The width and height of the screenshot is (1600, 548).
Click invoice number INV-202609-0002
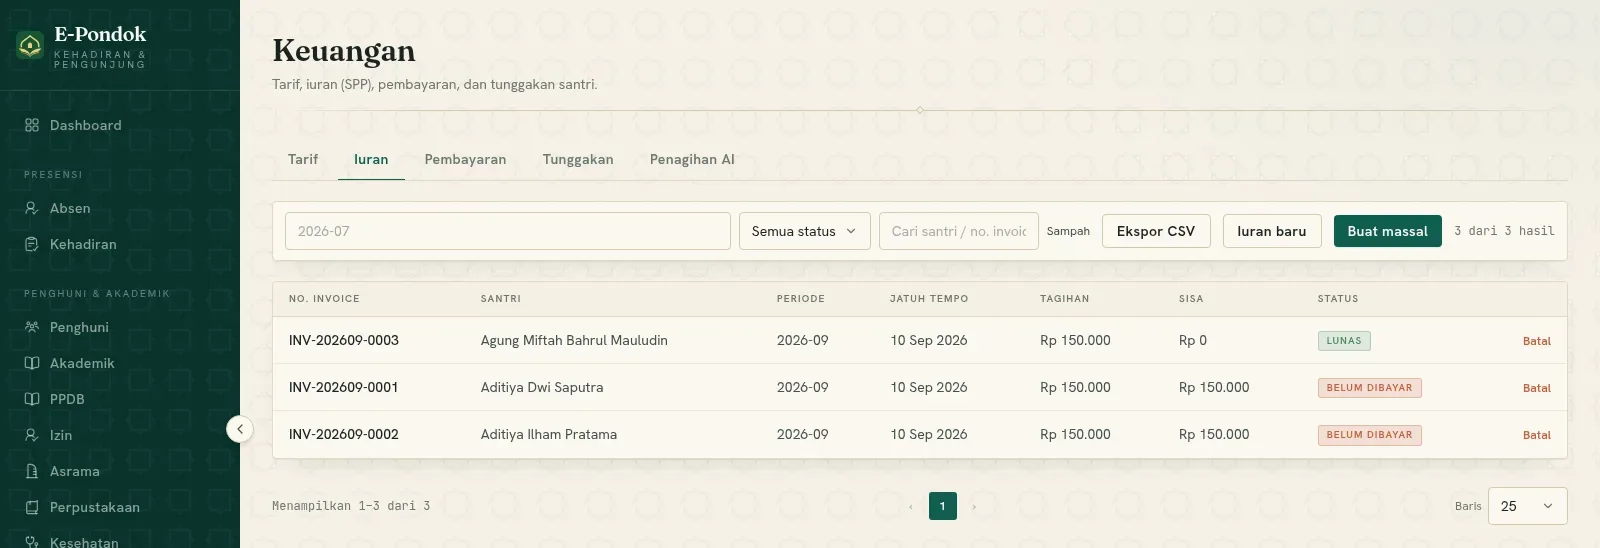[x=344, y=434]
